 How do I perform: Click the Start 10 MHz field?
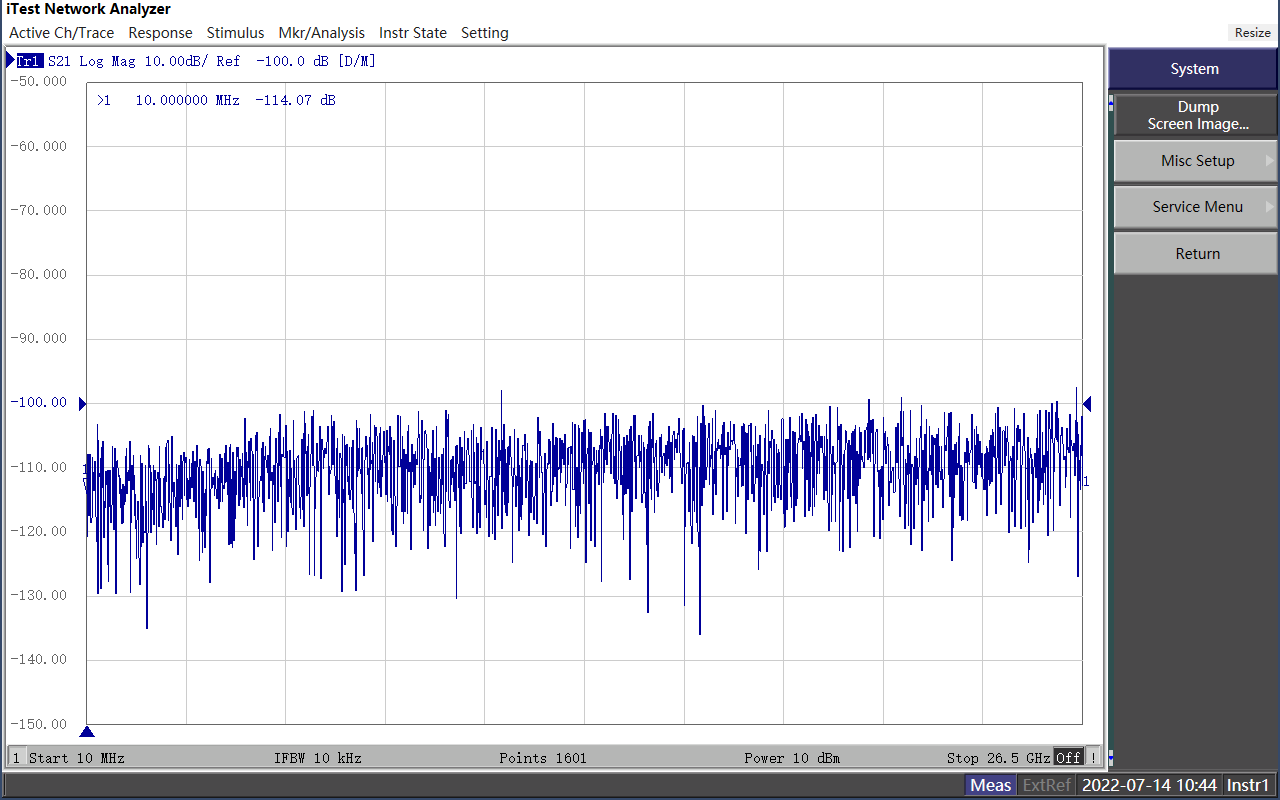pyautogui.click(x=77, y=758)
